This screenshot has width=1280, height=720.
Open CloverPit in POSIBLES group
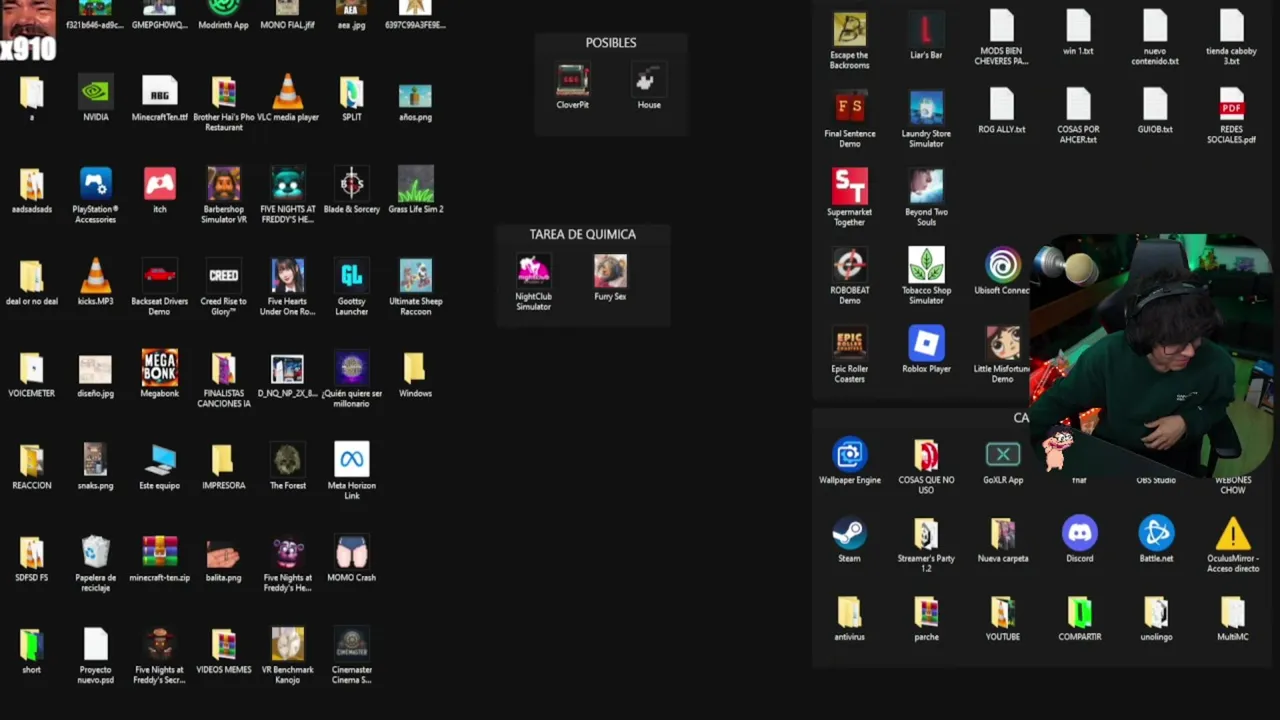(572, 80)
